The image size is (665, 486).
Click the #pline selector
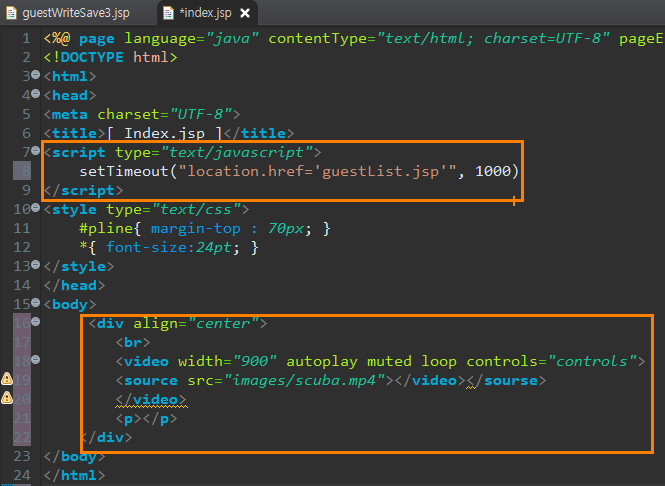coord(106,229)
